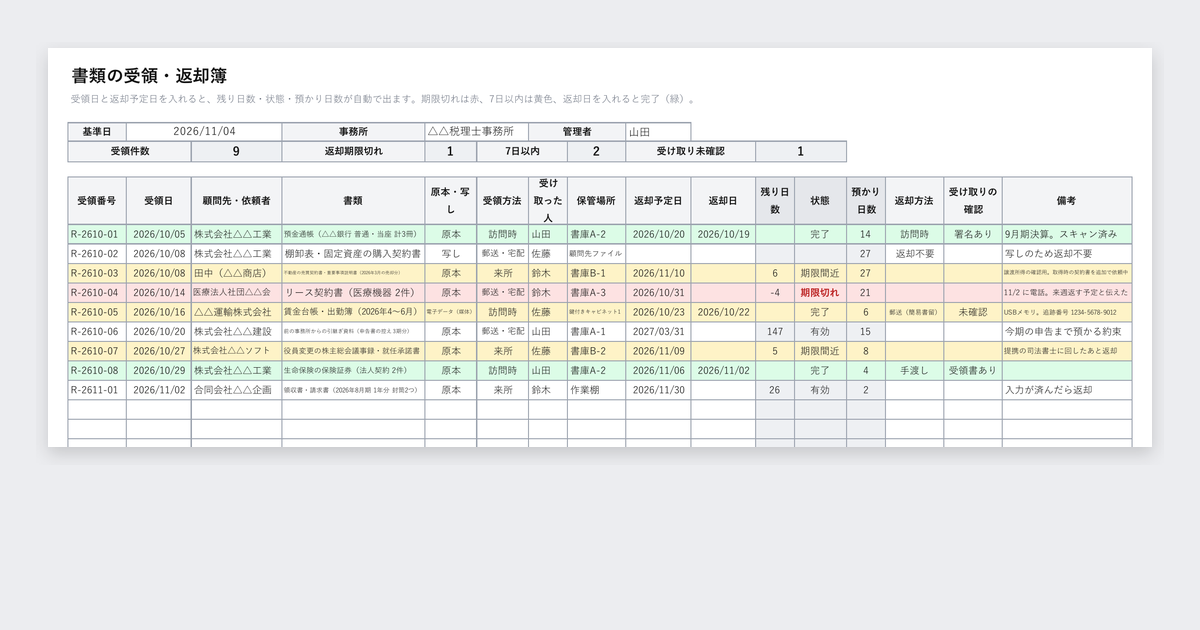Click remaining days value 147

tap(775, 332)
